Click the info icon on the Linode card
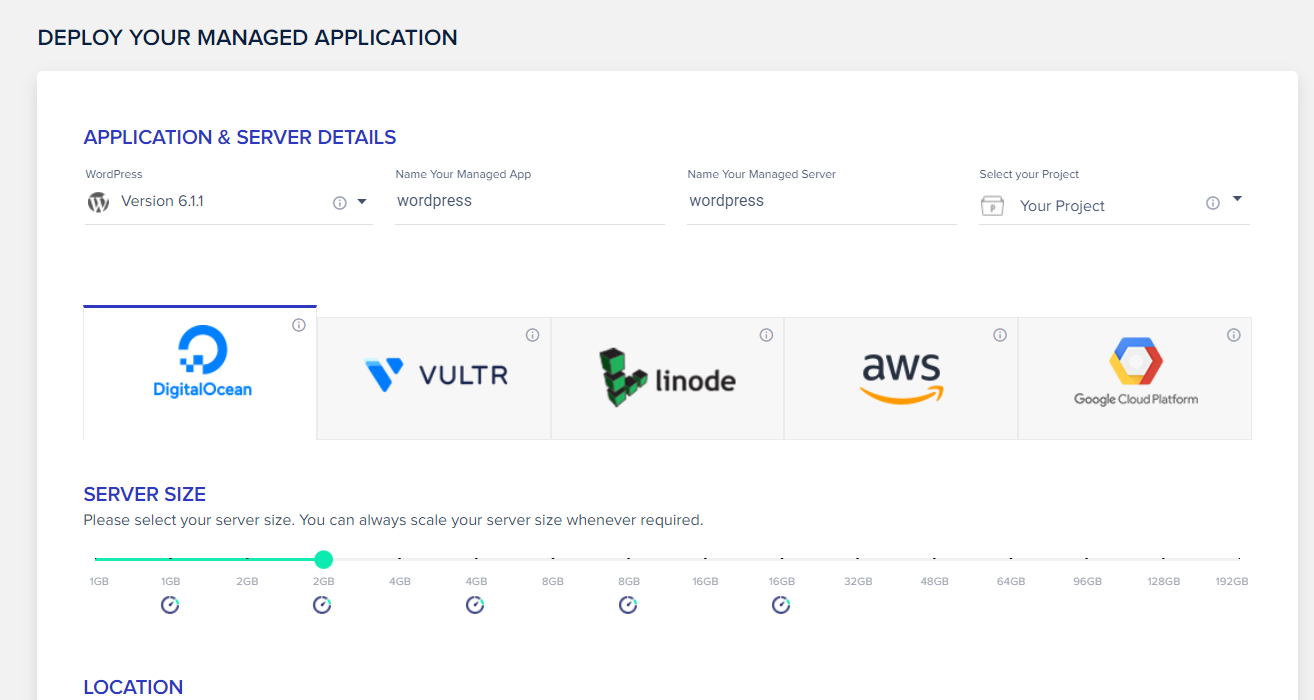The width and height of the screenshot is (1314, 700). pyautogui.click(x=766, y=335)
